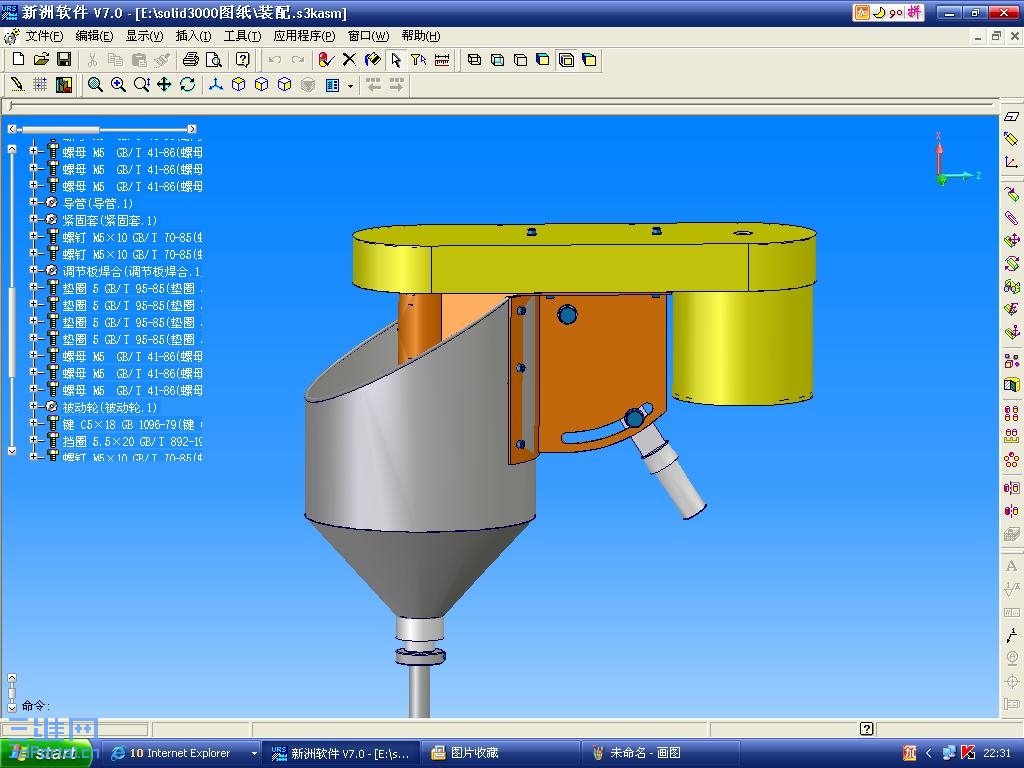This screenshot has width=1024, height=768.
Task: Switch to hidden-line teal cube display mode
Action: [x=497, y=60]
